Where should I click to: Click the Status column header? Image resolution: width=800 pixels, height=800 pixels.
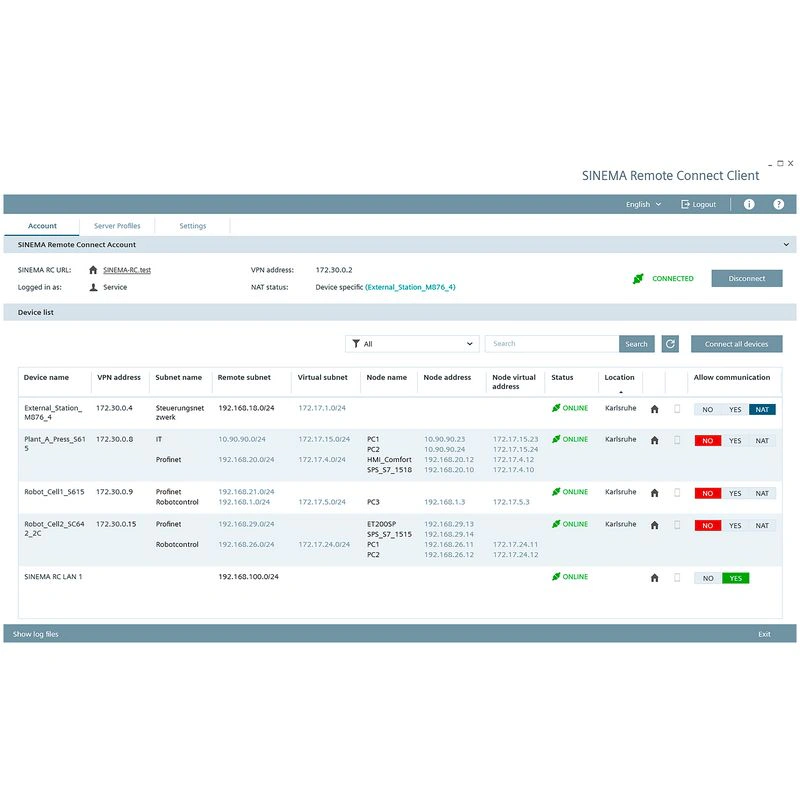562,378
